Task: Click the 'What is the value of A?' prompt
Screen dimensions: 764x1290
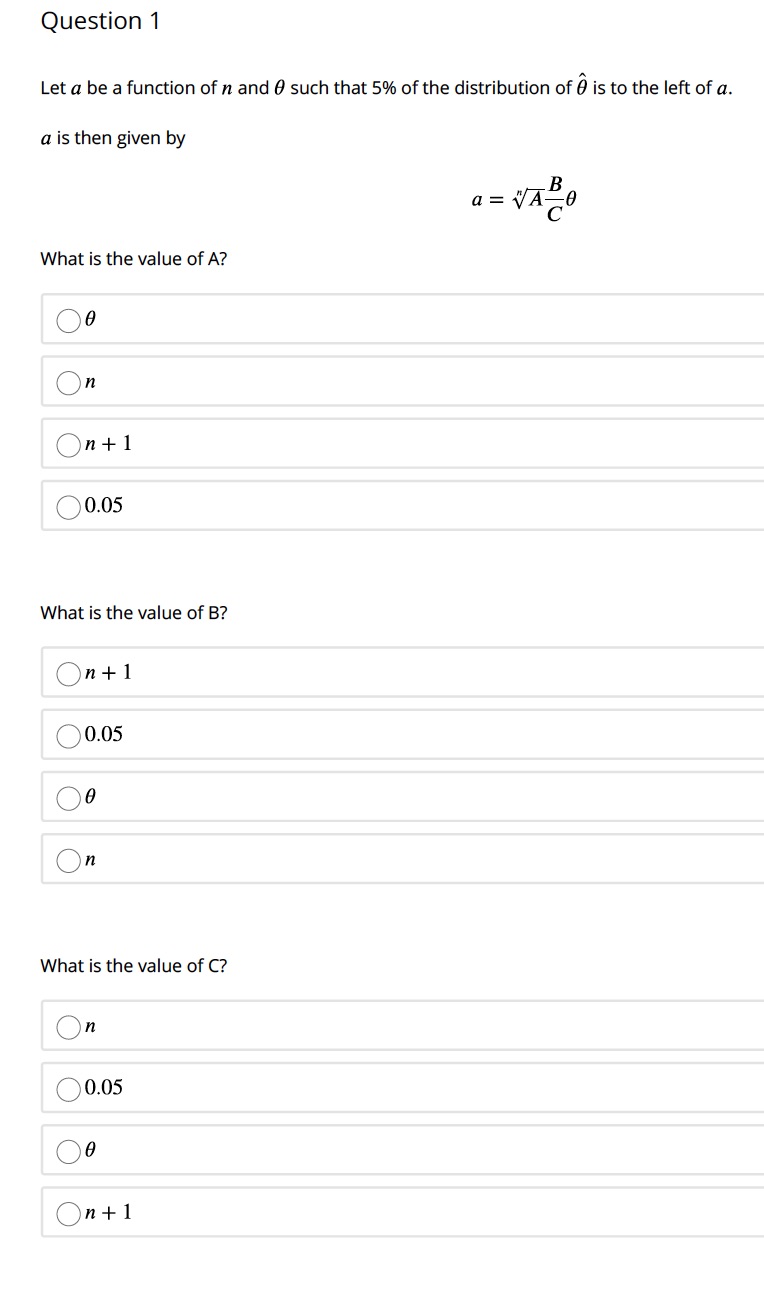Action: [133, 259]
